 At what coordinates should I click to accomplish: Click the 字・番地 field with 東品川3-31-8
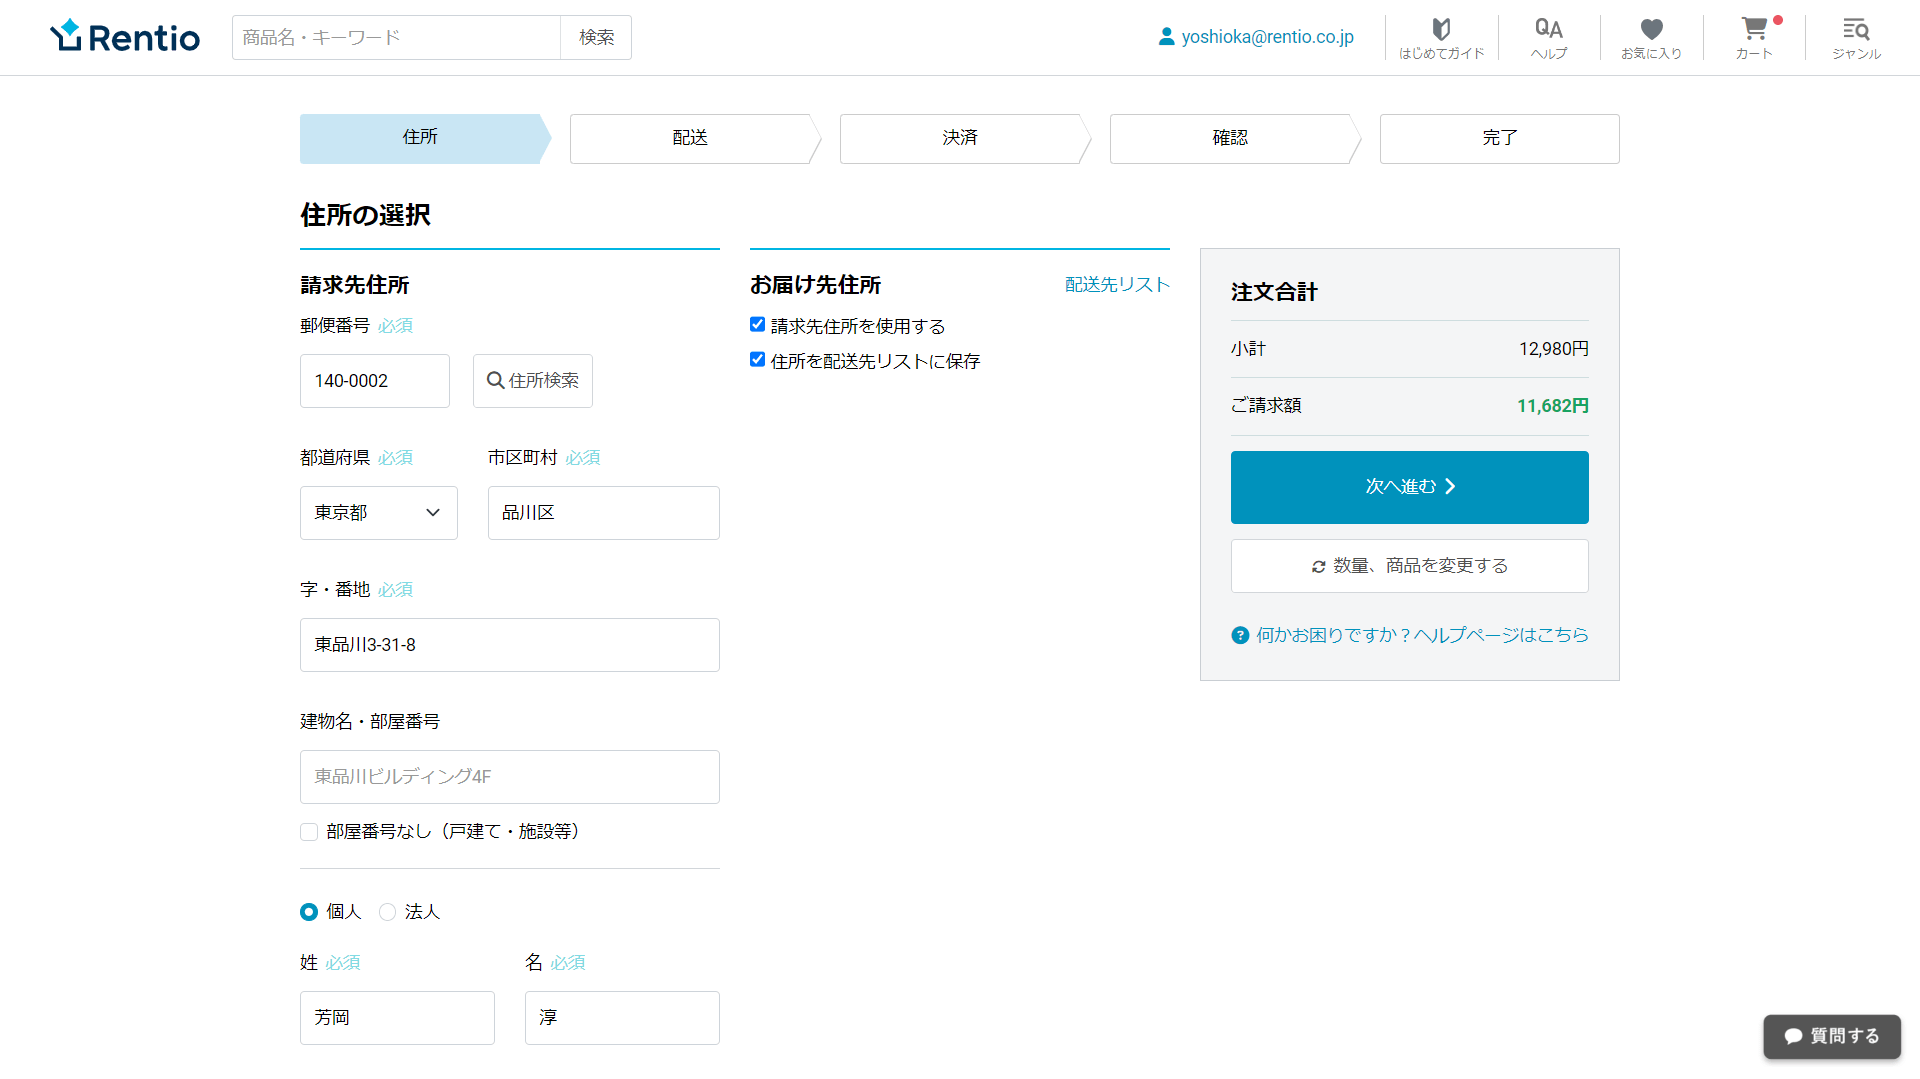pos(510,645)
